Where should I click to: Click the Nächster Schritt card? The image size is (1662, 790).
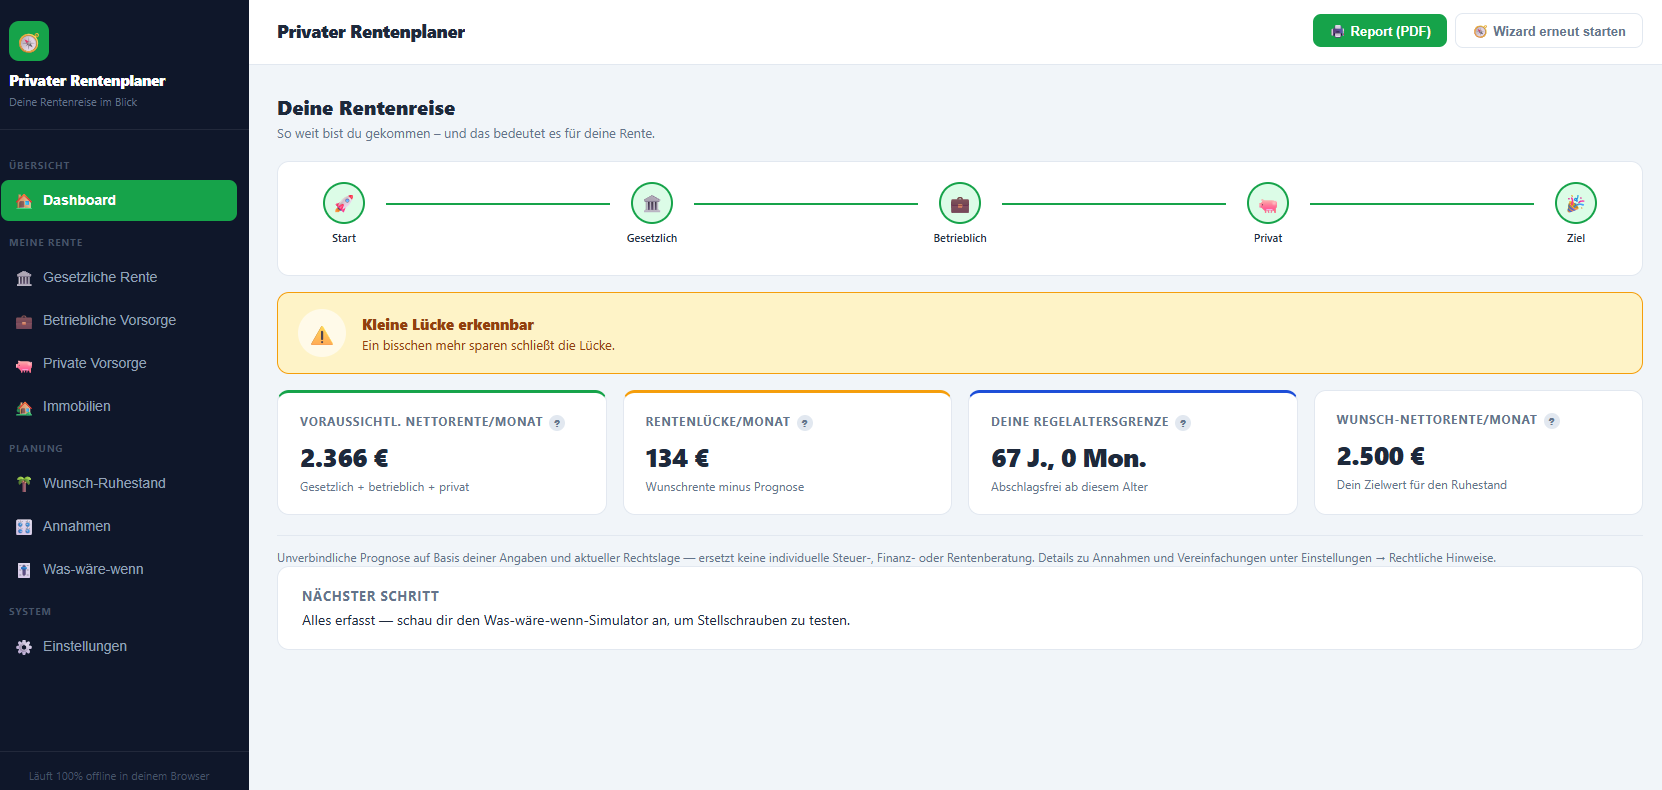(x=960, y=608)
